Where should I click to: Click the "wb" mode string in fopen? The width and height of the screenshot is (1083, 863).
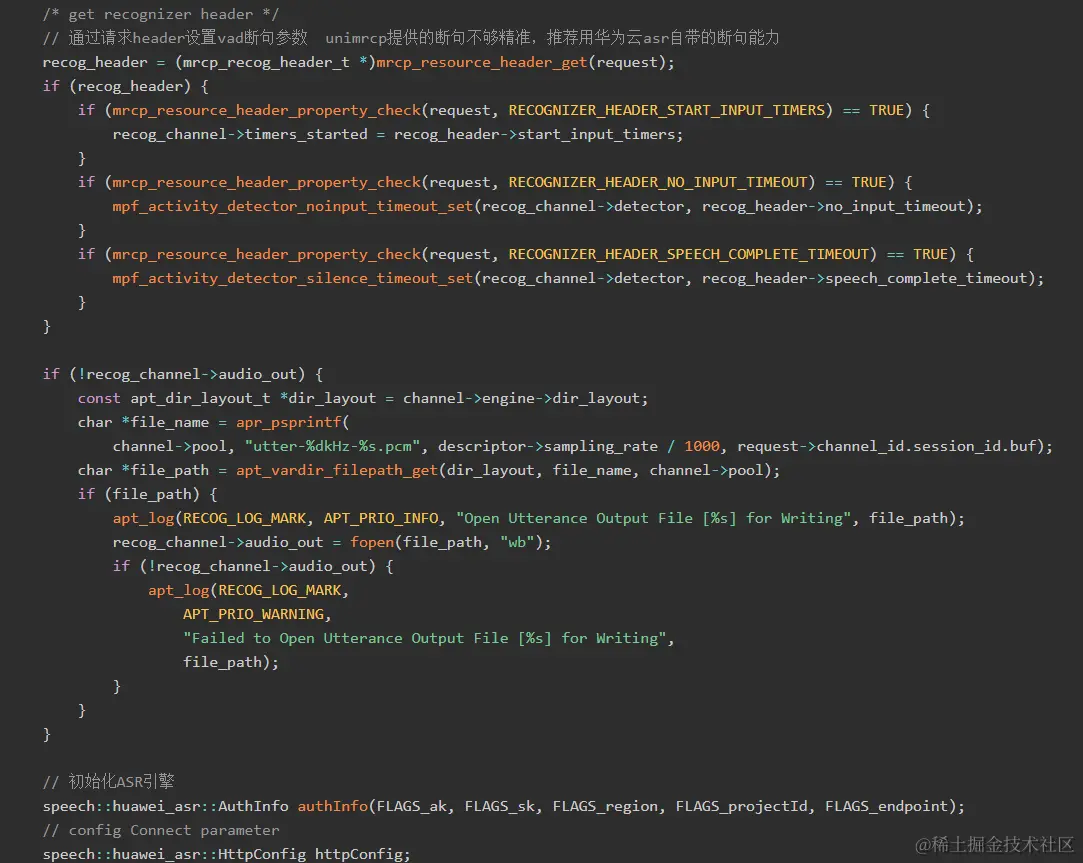pyautogui.click(x=517, y=542)
